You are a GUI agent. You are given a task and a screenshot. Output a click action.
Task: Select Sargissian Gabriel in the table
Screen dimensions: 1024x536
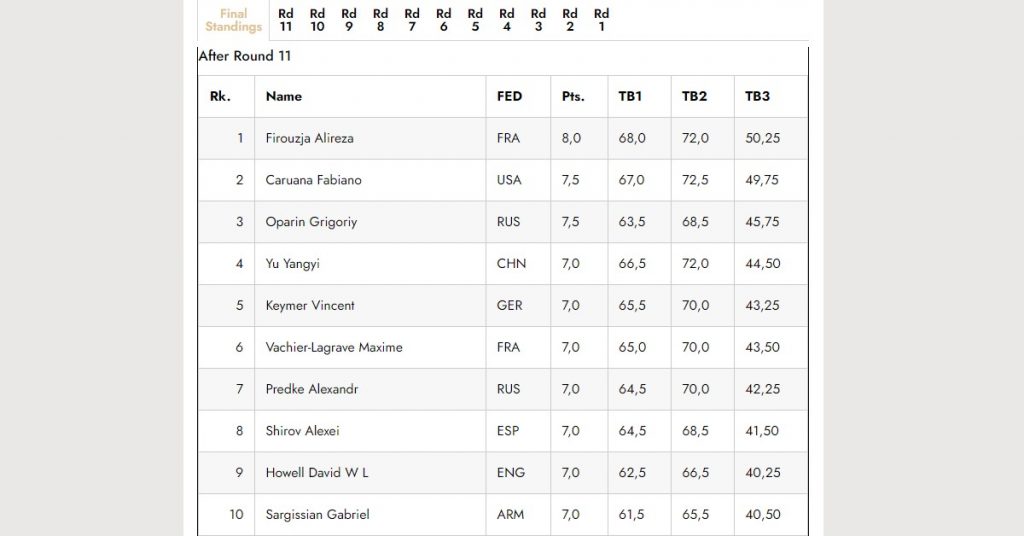pyautogui.click(x=317, y=514)
